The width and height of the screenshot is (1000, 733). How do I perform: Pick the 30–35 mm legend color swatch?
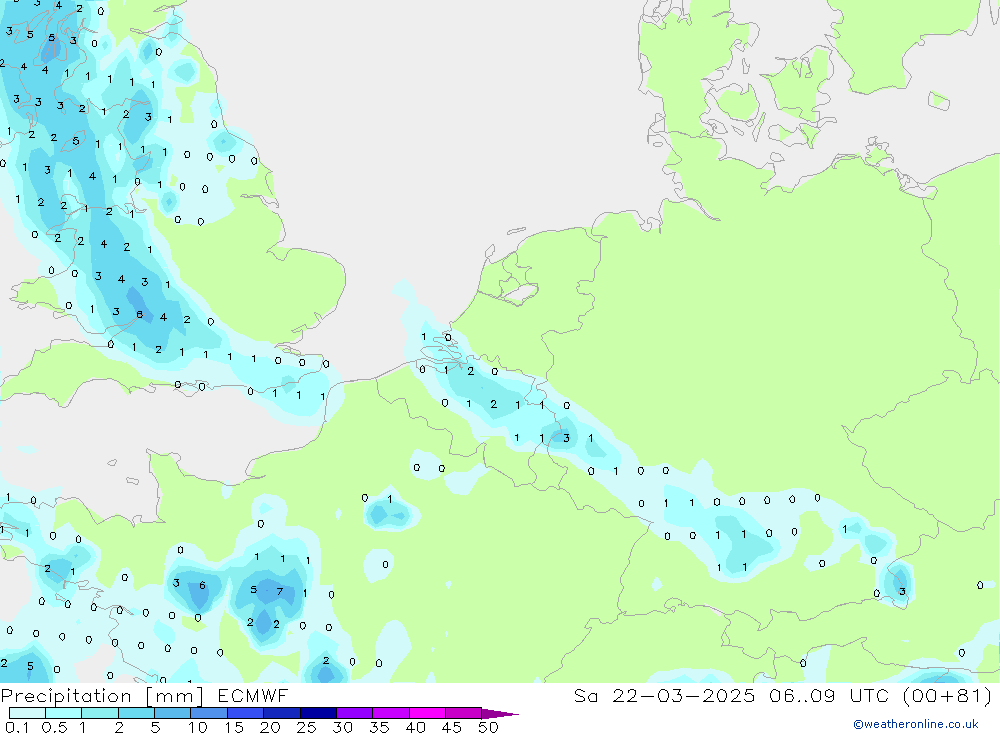pos(355,713)
